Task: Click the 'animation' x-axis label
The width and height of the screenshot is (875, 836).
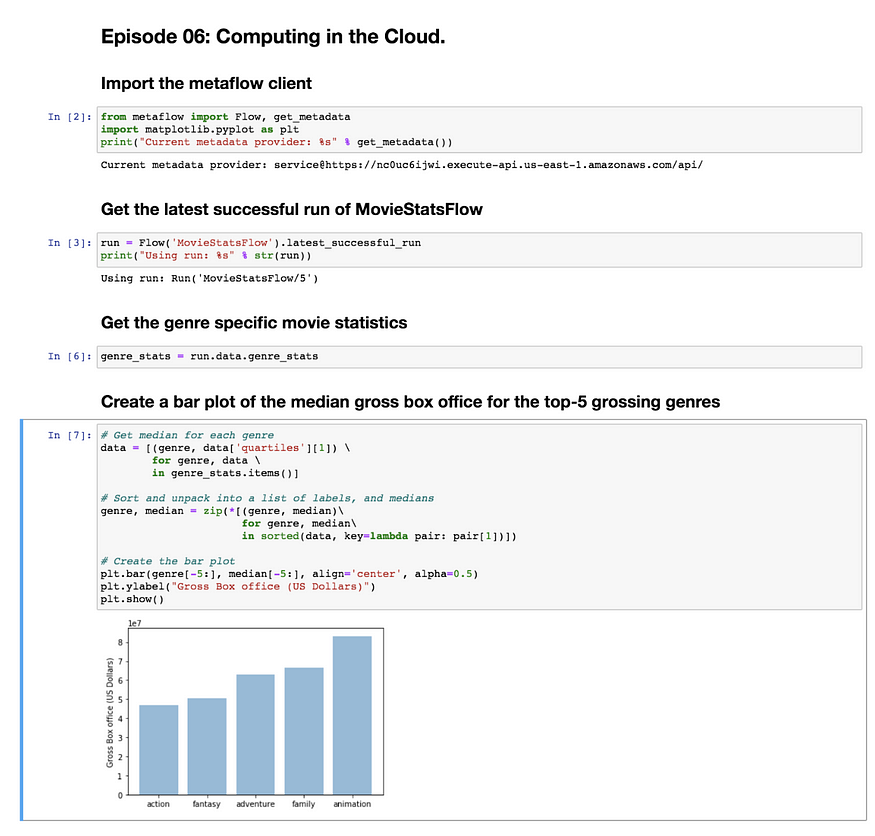Action: (x=352, y=804)
